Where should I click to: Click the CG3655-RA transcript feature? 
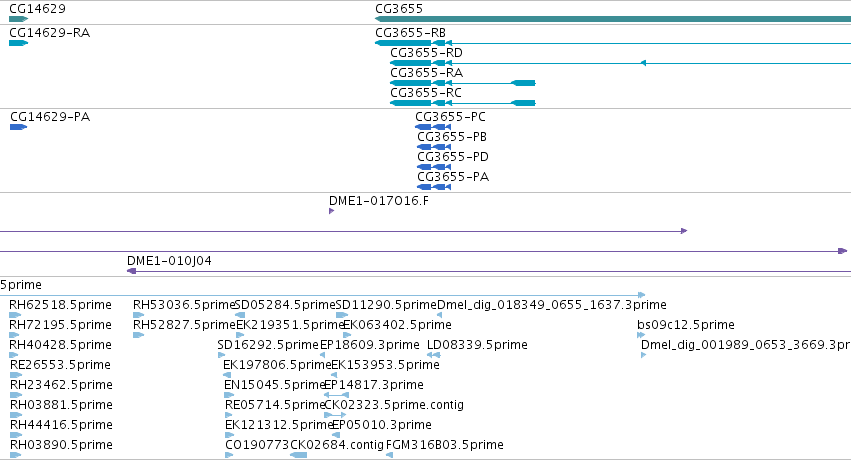pyautogui.click(x=463, y=83)
